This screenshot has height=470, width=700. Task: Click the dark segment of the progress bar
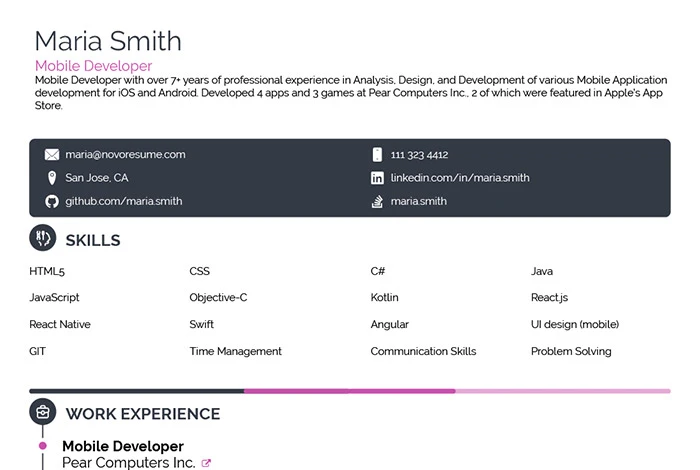(x=137, y=390)
